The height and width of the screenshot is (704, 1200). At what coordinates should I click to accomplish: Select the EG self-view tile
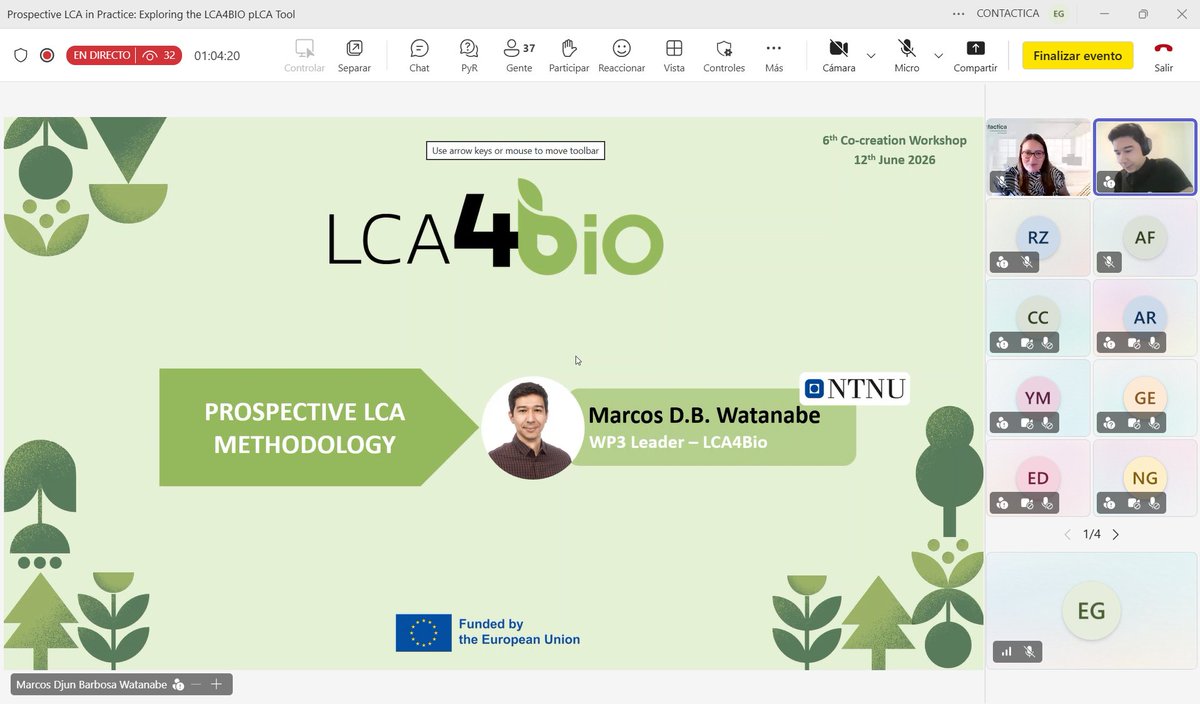click(1091, 610)
